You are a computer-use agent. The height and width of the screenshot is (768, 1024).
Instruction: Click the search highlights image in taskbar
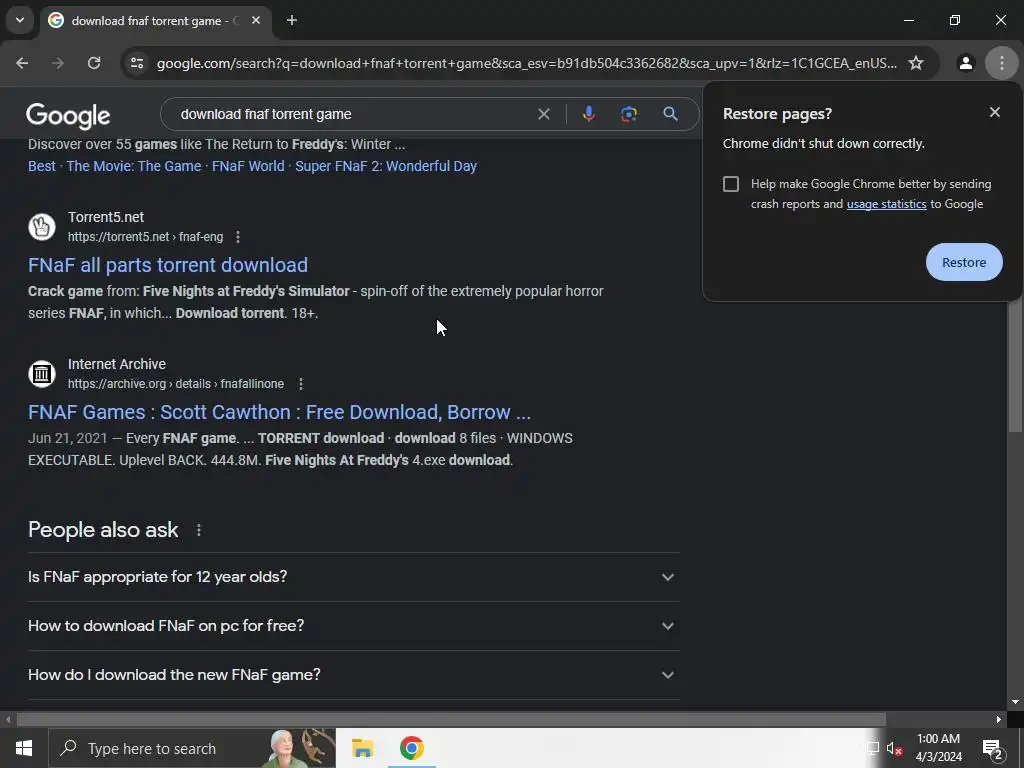click(298, 748)
